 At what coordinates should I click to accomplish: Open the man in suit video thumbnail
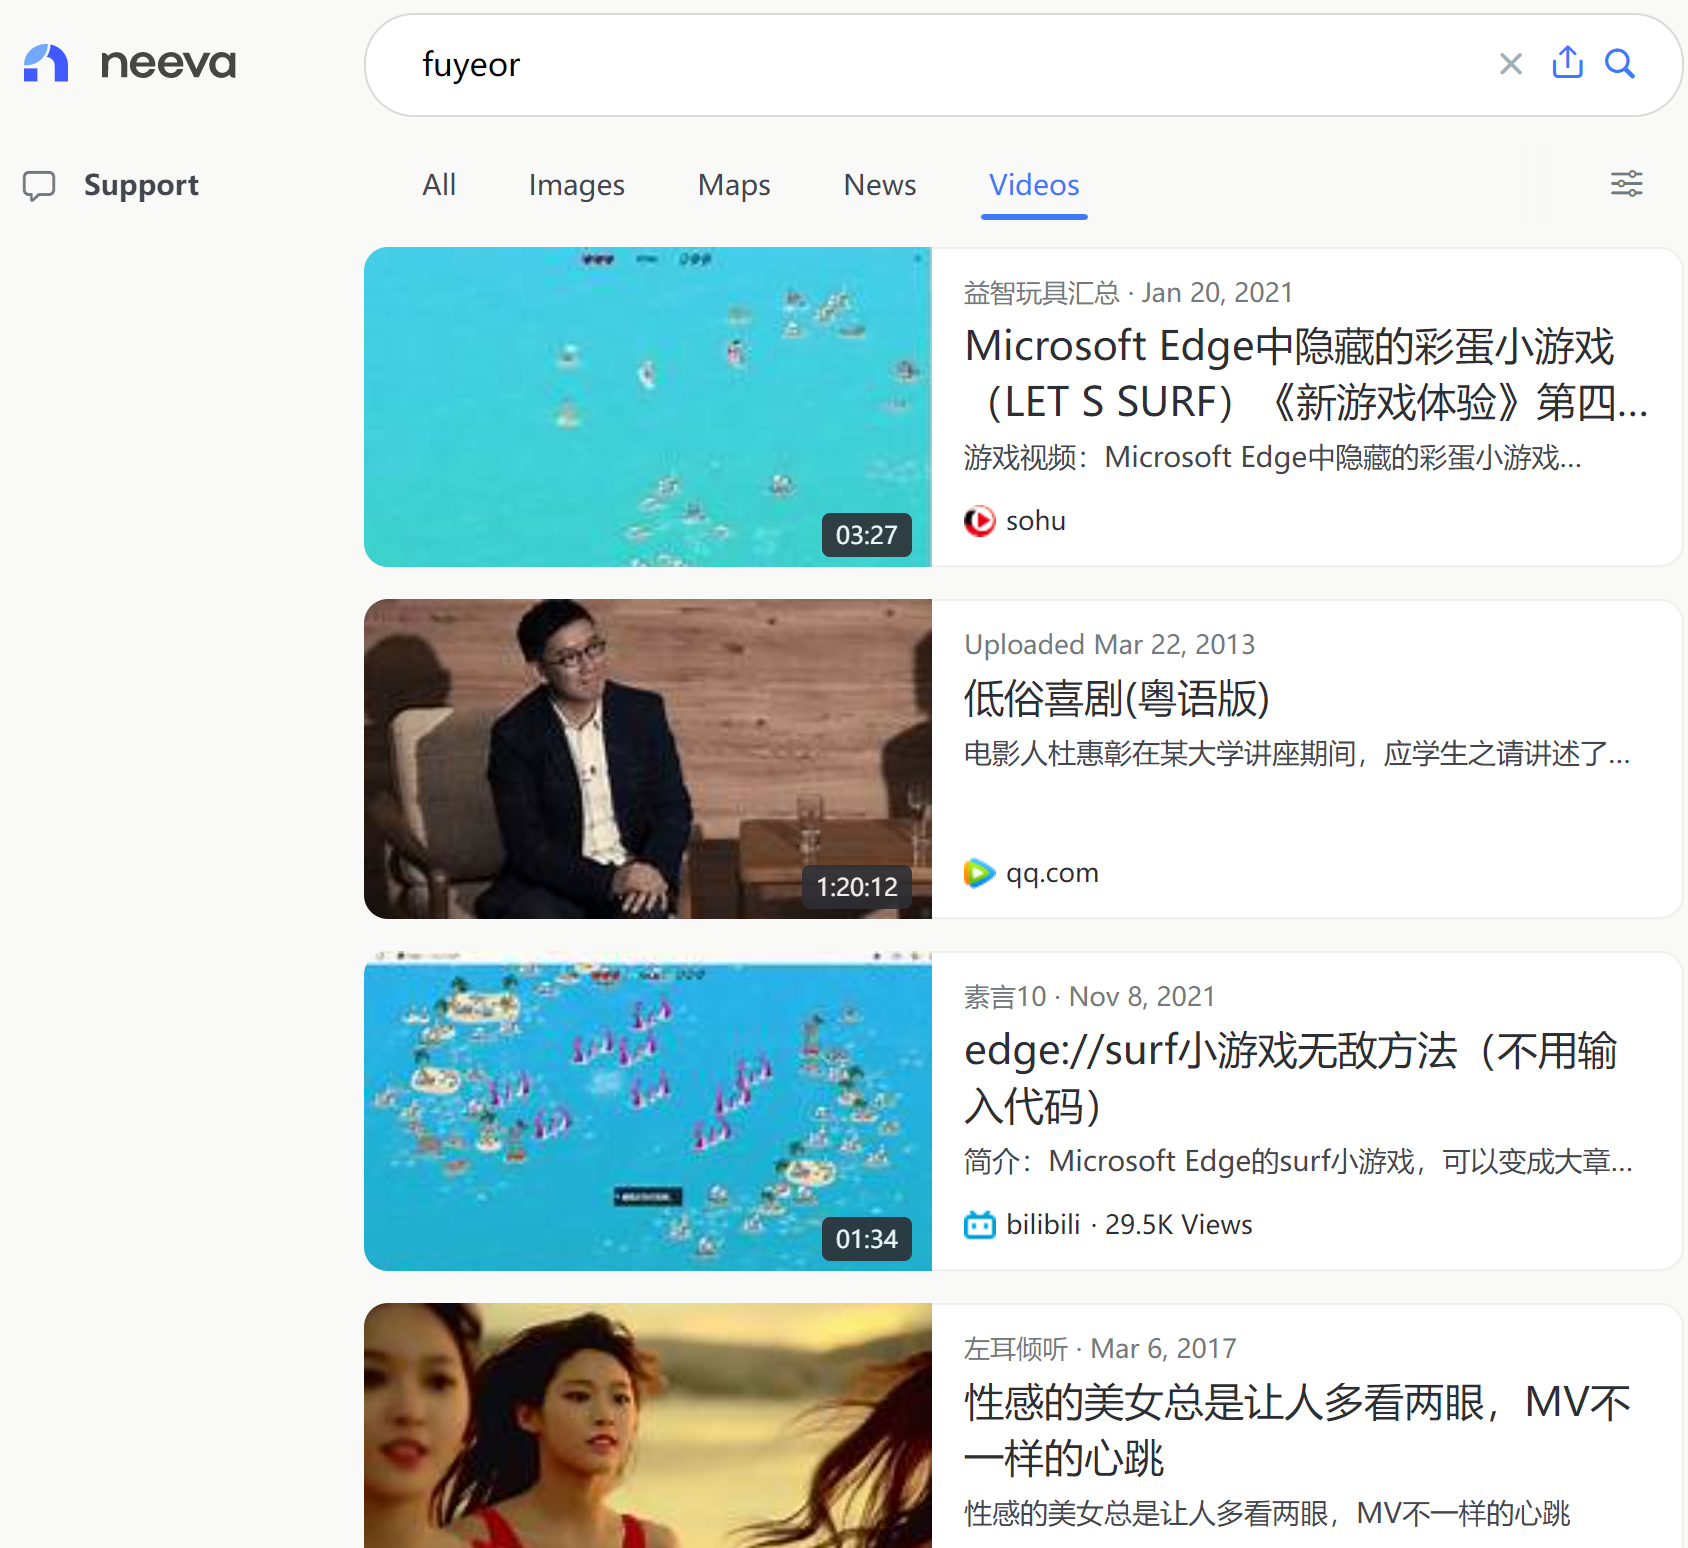[x=648, y=759]
